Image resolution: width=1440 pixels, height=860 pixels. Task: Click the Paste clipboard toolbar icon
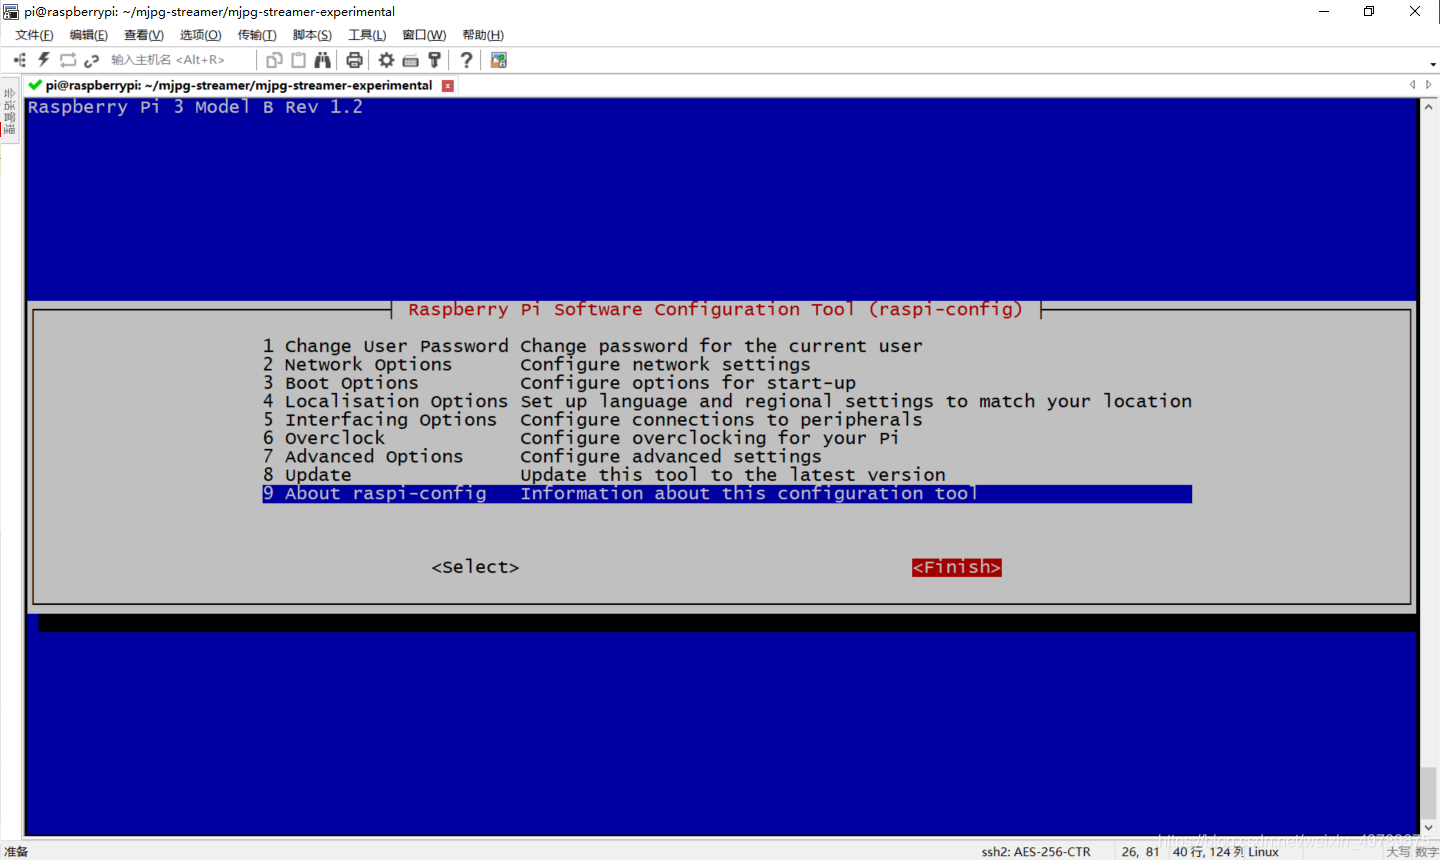click(x=298, y=60)
